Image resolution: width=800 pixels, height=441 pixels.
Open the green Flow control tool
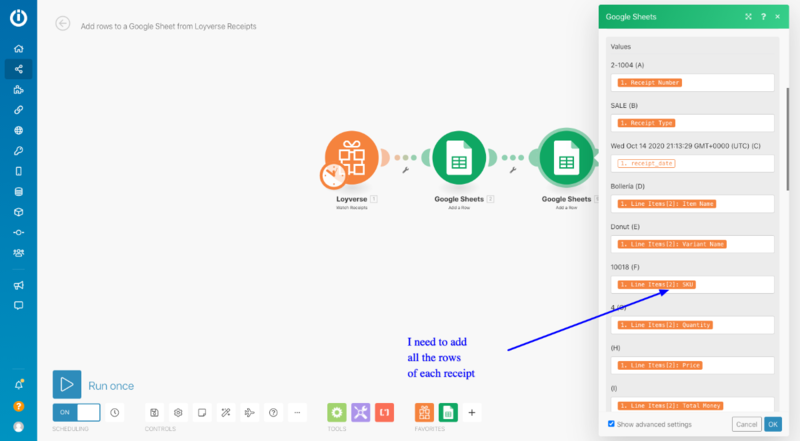tap(337, 412)
